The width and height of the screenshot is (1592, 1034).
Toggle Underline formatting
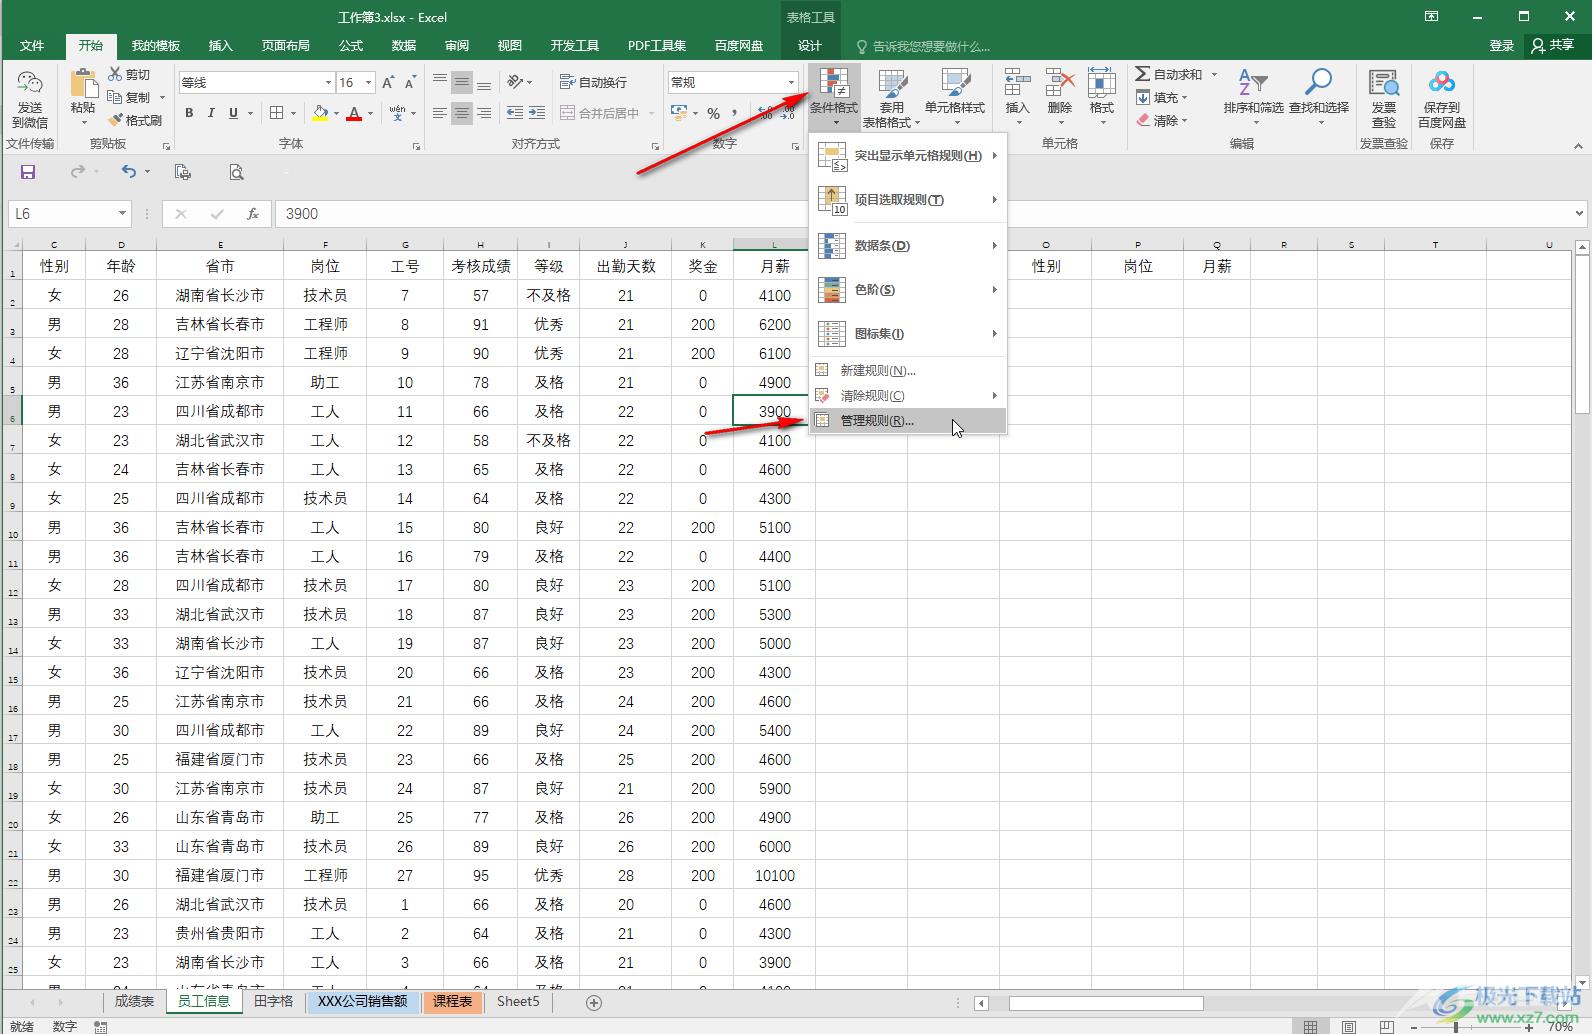(x=233, y=113)
